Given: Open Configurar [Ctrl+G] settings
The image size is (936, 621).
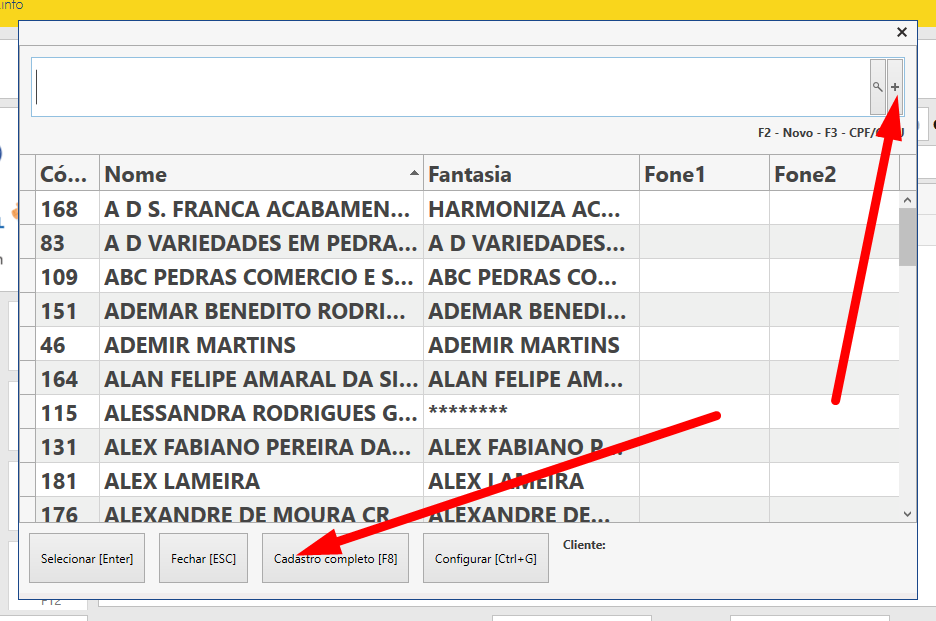Looking at the screenshot, I should [x=486, y=559].
